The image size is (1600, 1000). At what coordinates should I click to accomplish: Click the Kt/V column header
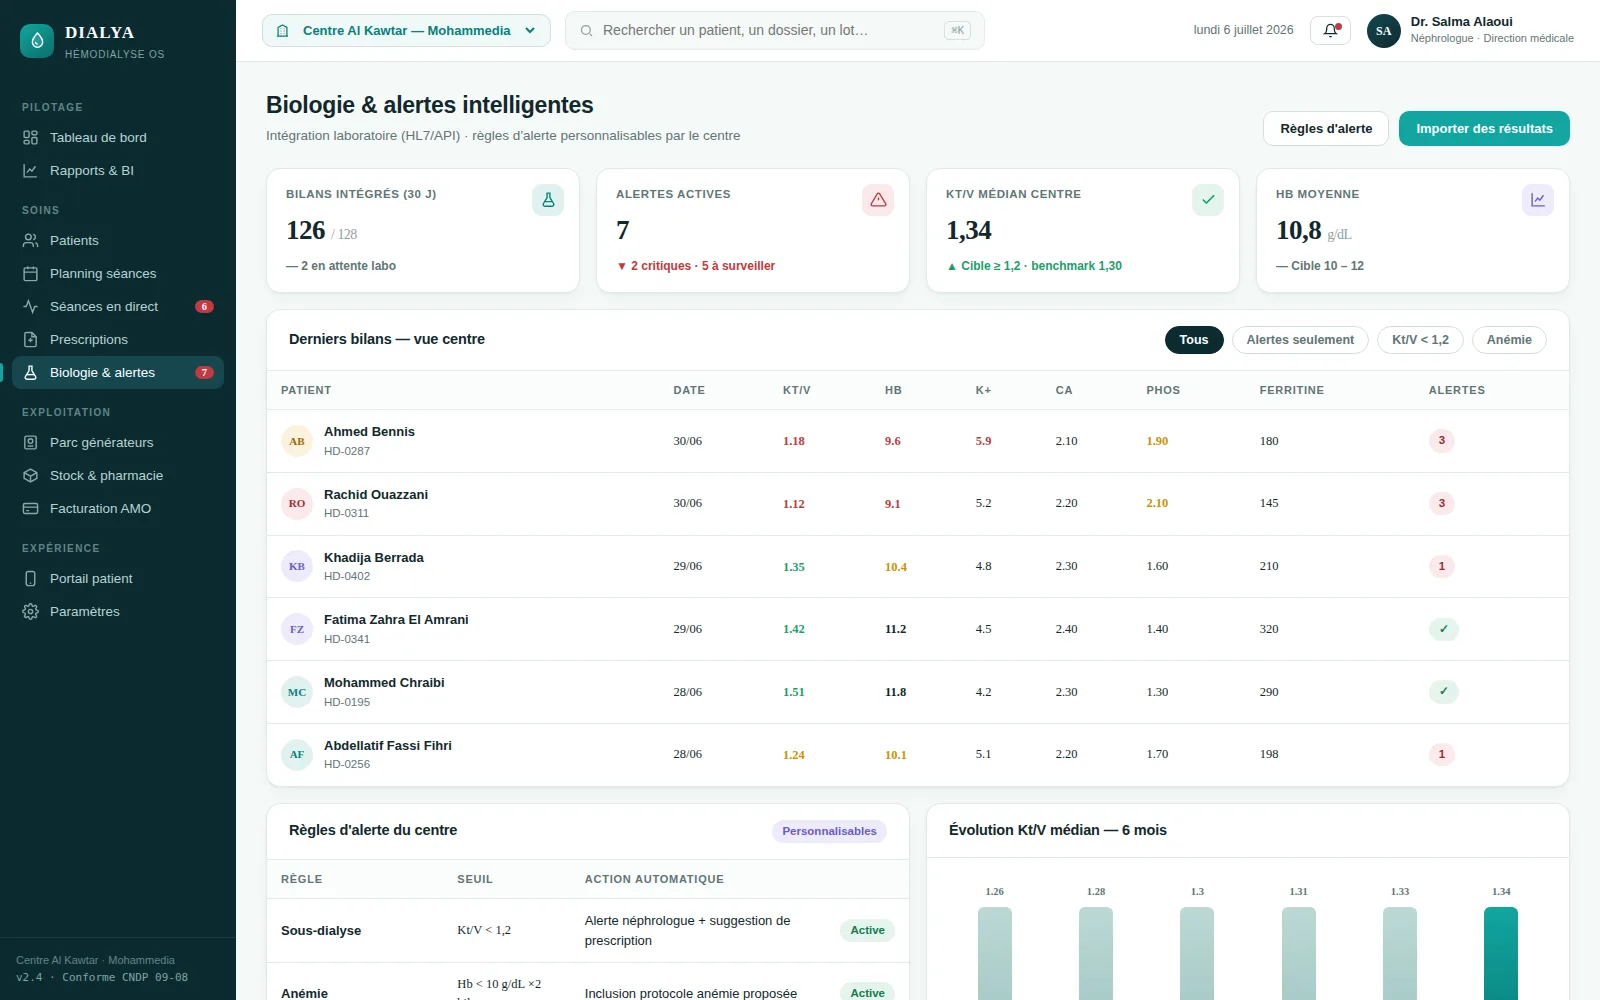point(797,390)
